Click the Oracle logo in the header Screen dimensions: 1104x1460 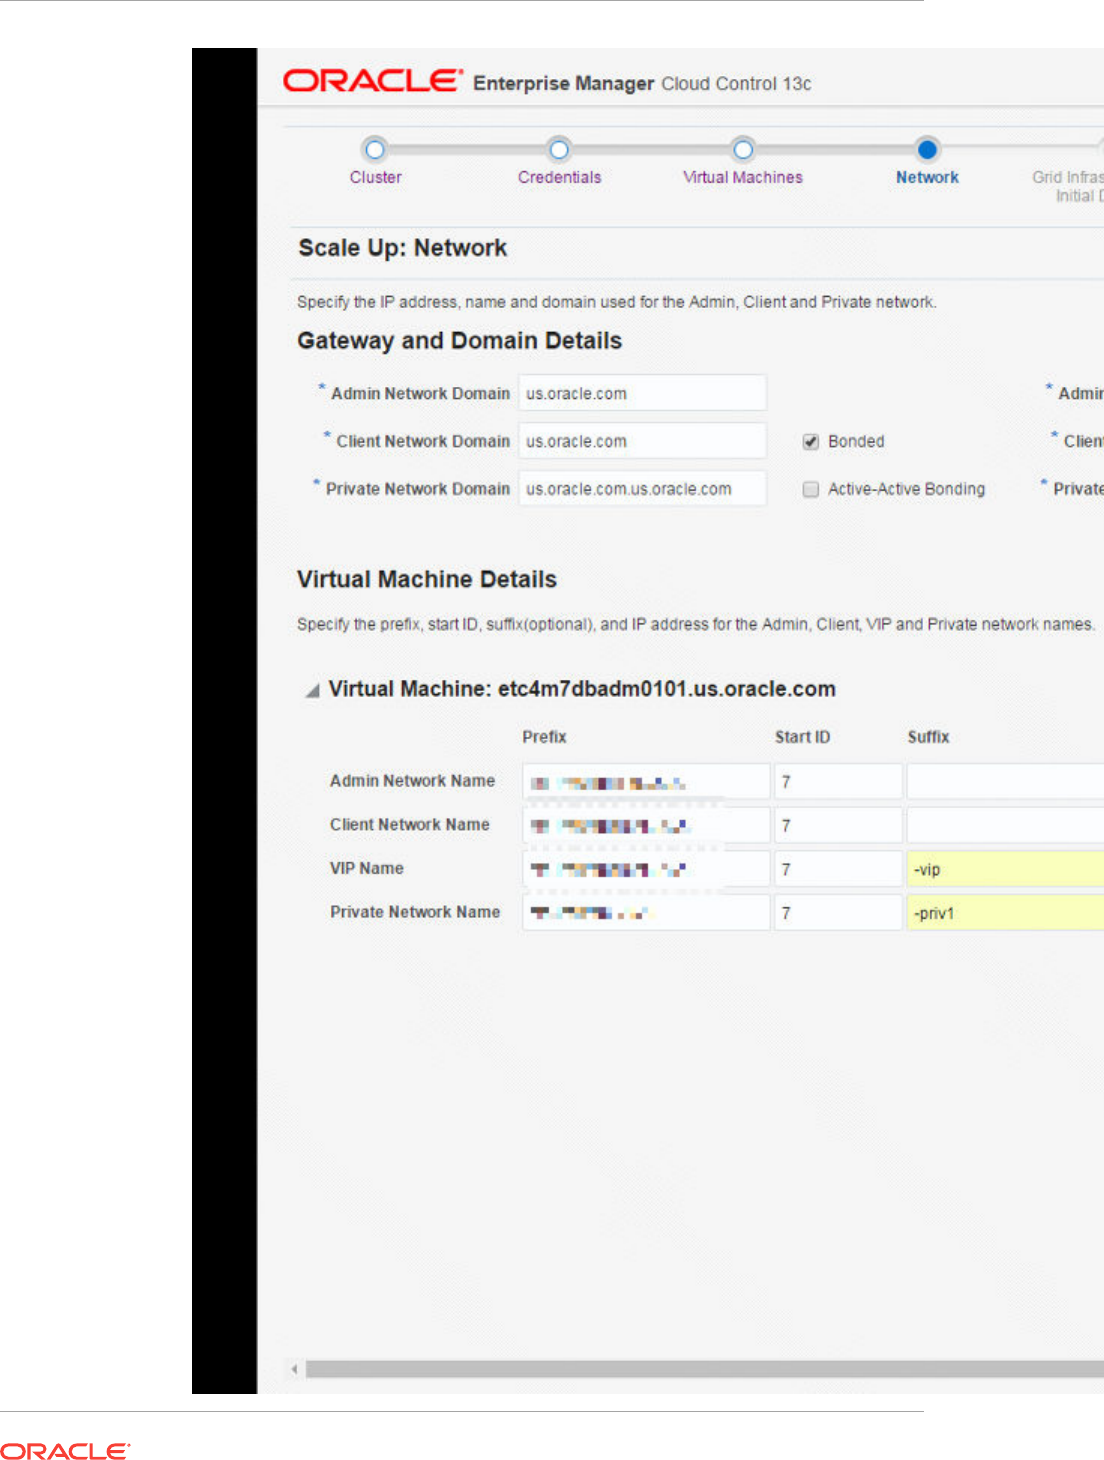[373, 81]
